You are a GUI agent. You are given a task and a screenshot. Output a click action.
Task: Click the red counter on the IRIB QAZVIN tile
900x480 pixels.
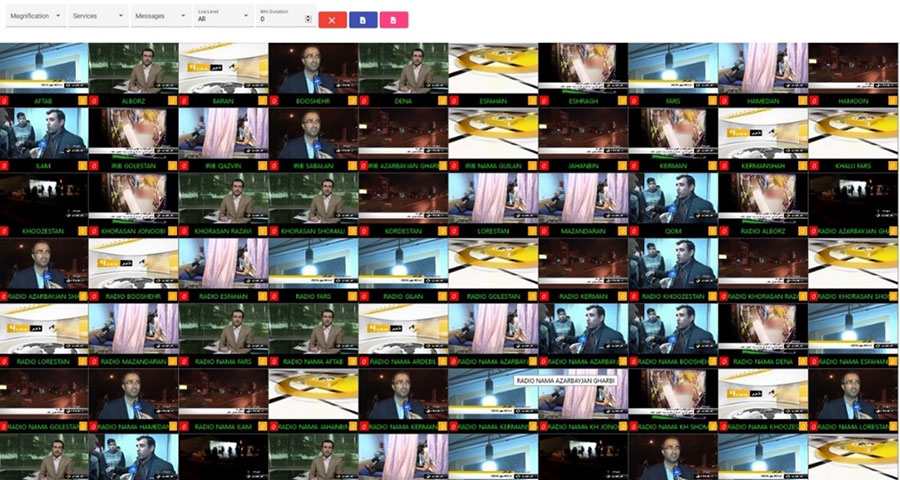[x=184, y=166]
